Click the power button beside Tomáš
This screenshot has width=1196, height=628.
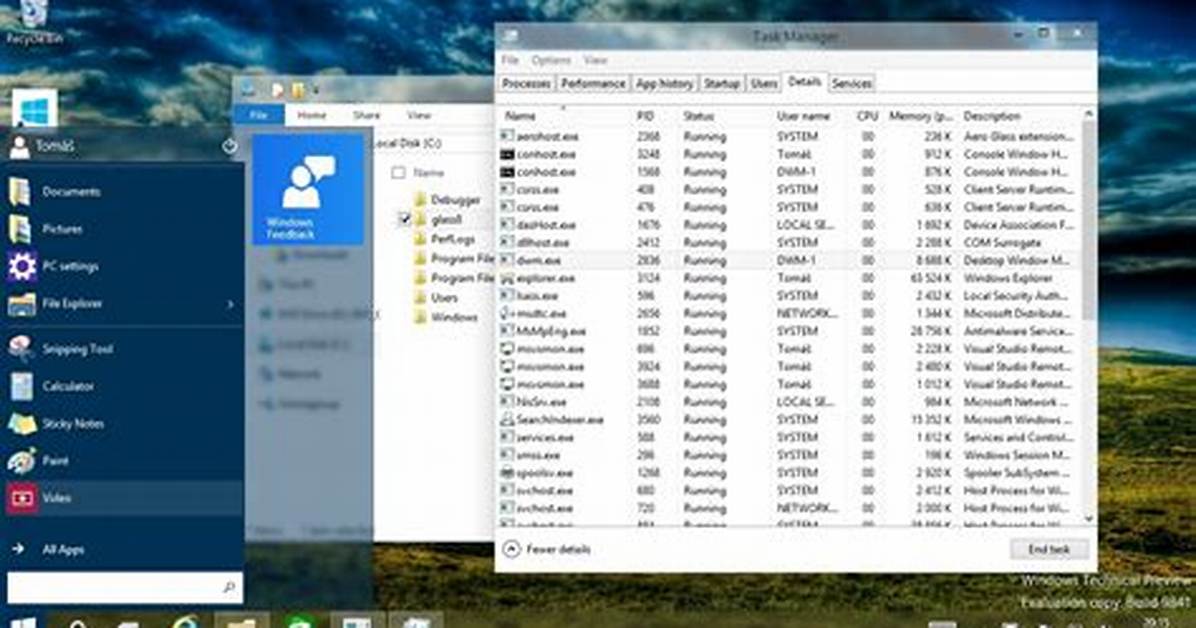(x=229, y=146)
